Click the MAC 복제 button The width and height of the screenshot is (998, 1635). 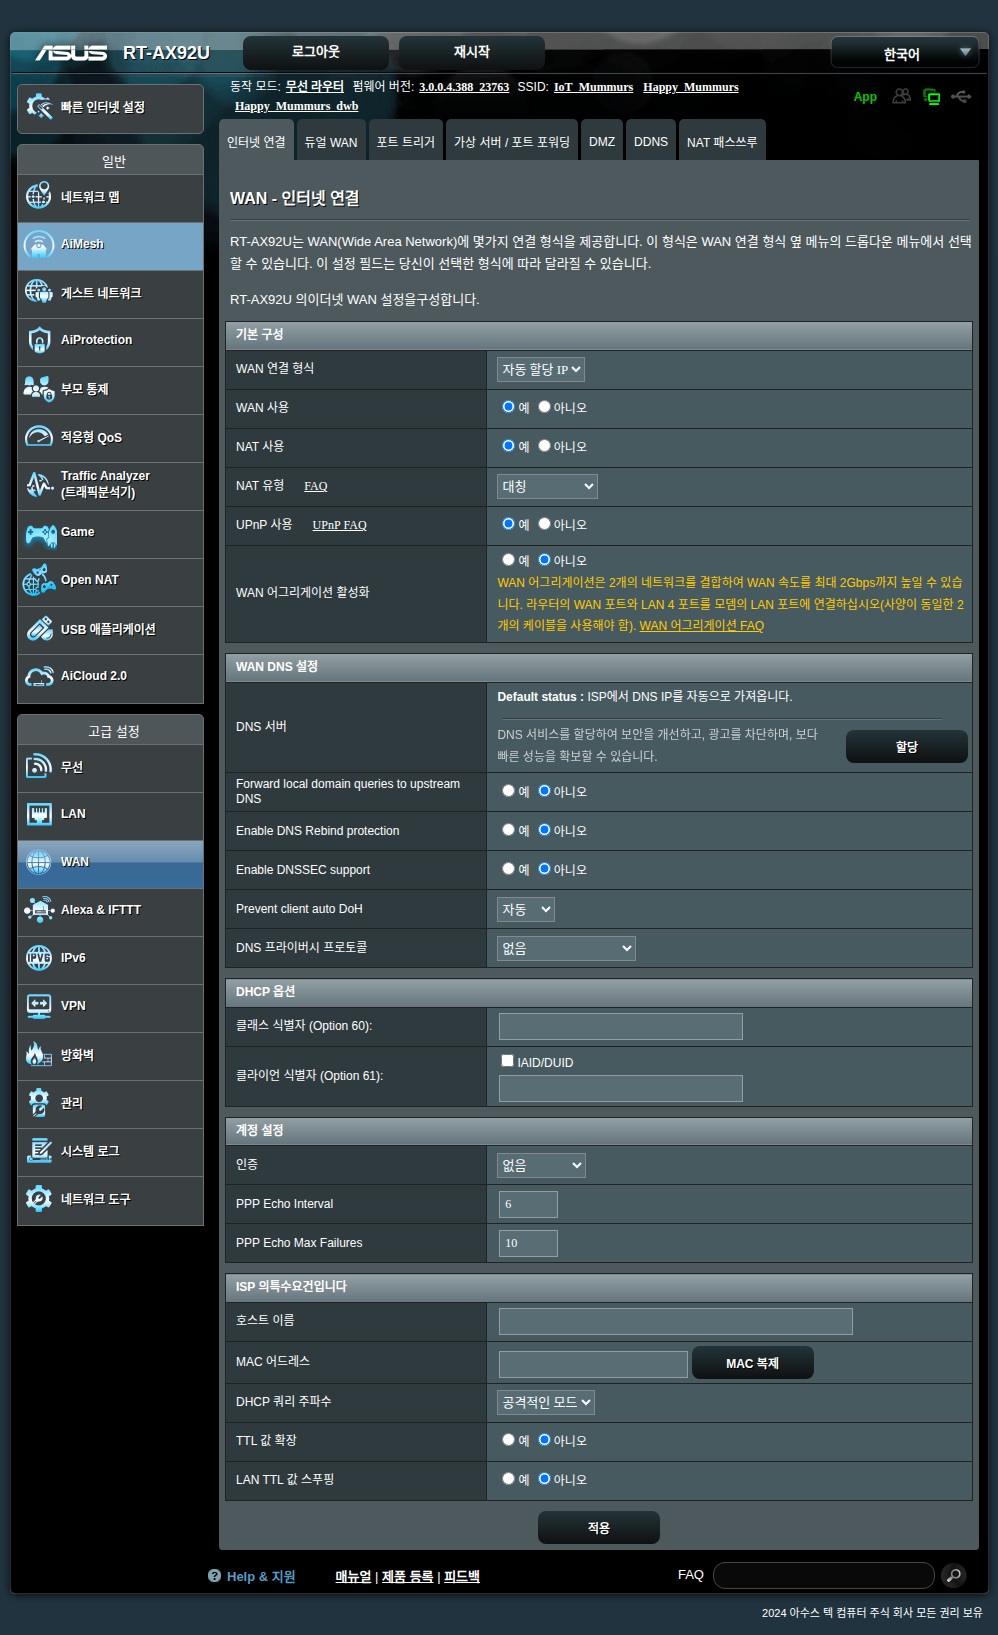752,1363
